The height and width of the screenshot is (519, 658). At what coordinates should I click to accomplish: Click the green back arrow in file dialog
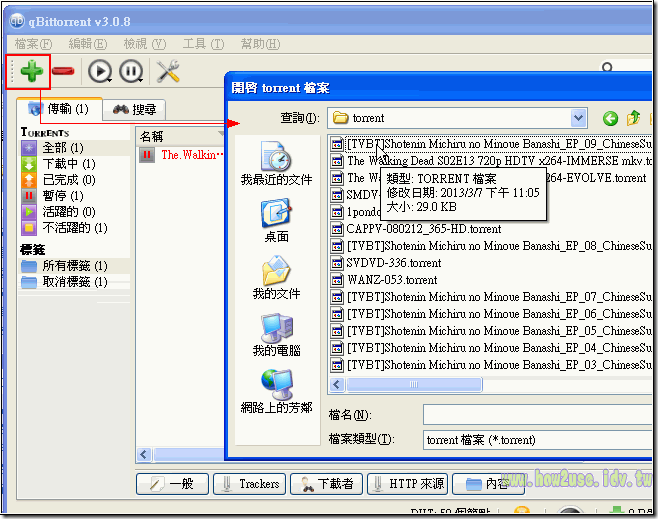point(610,118)
